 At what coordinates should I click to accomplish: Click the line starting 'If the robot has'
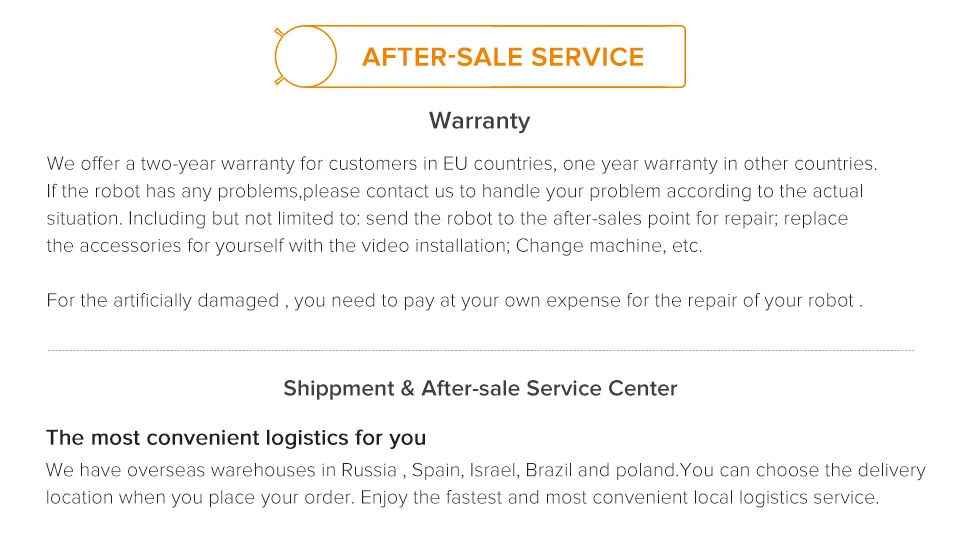455,191
